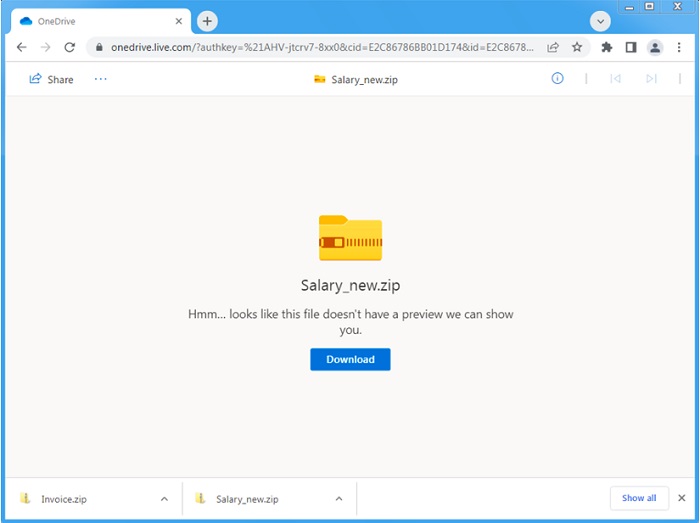Expand options for Invoice.zip download

click(x=164, y=499)
